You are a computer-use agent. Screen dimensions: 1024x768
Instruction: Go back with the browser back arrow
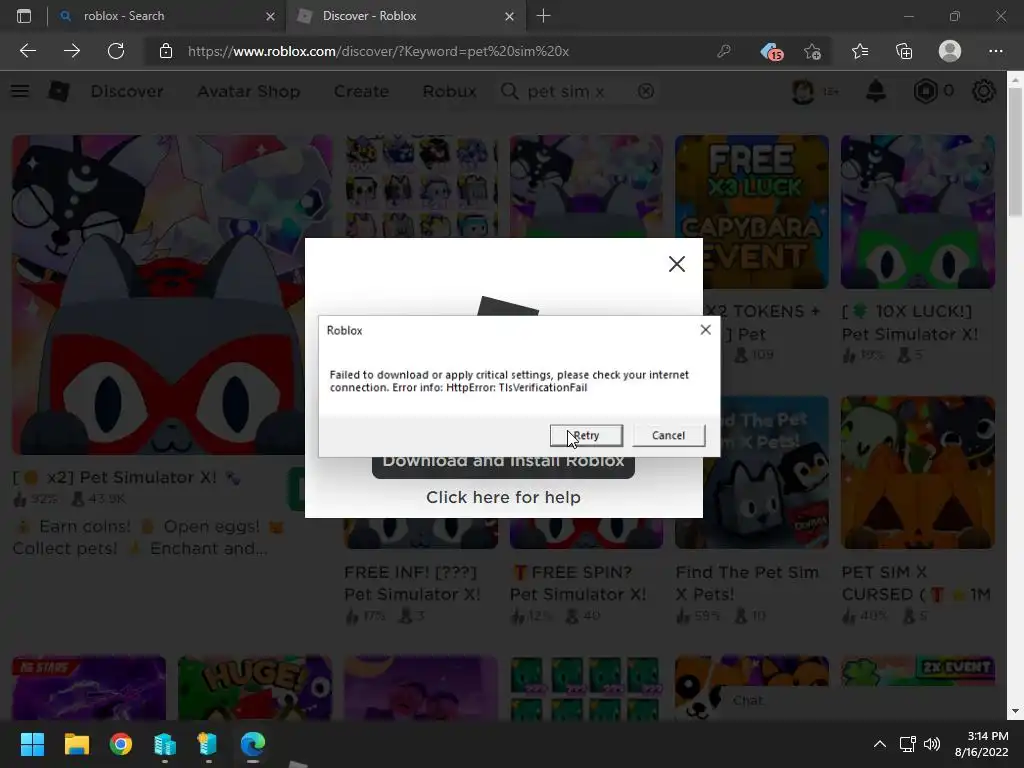click(x=28, y=51)
